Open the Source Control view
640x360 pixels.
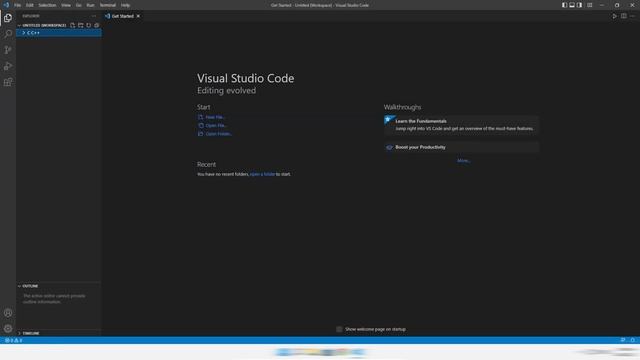[8, 50]
